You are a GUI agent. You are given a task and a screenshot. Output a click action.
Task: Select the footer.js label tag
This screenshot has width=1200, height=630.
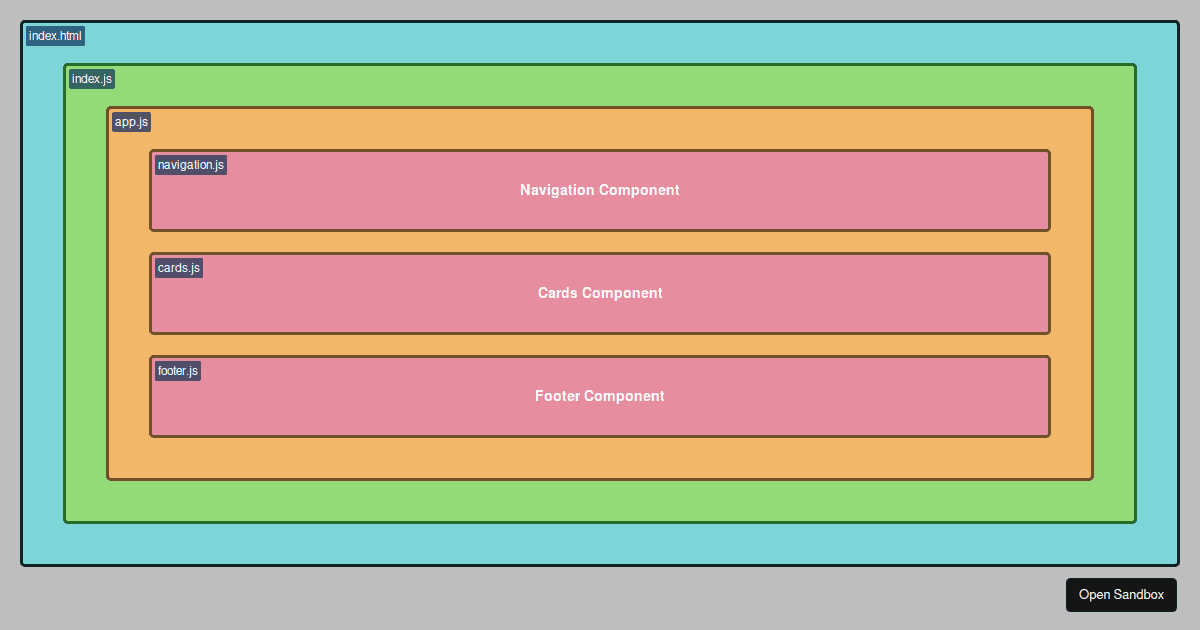pos(178,371)
